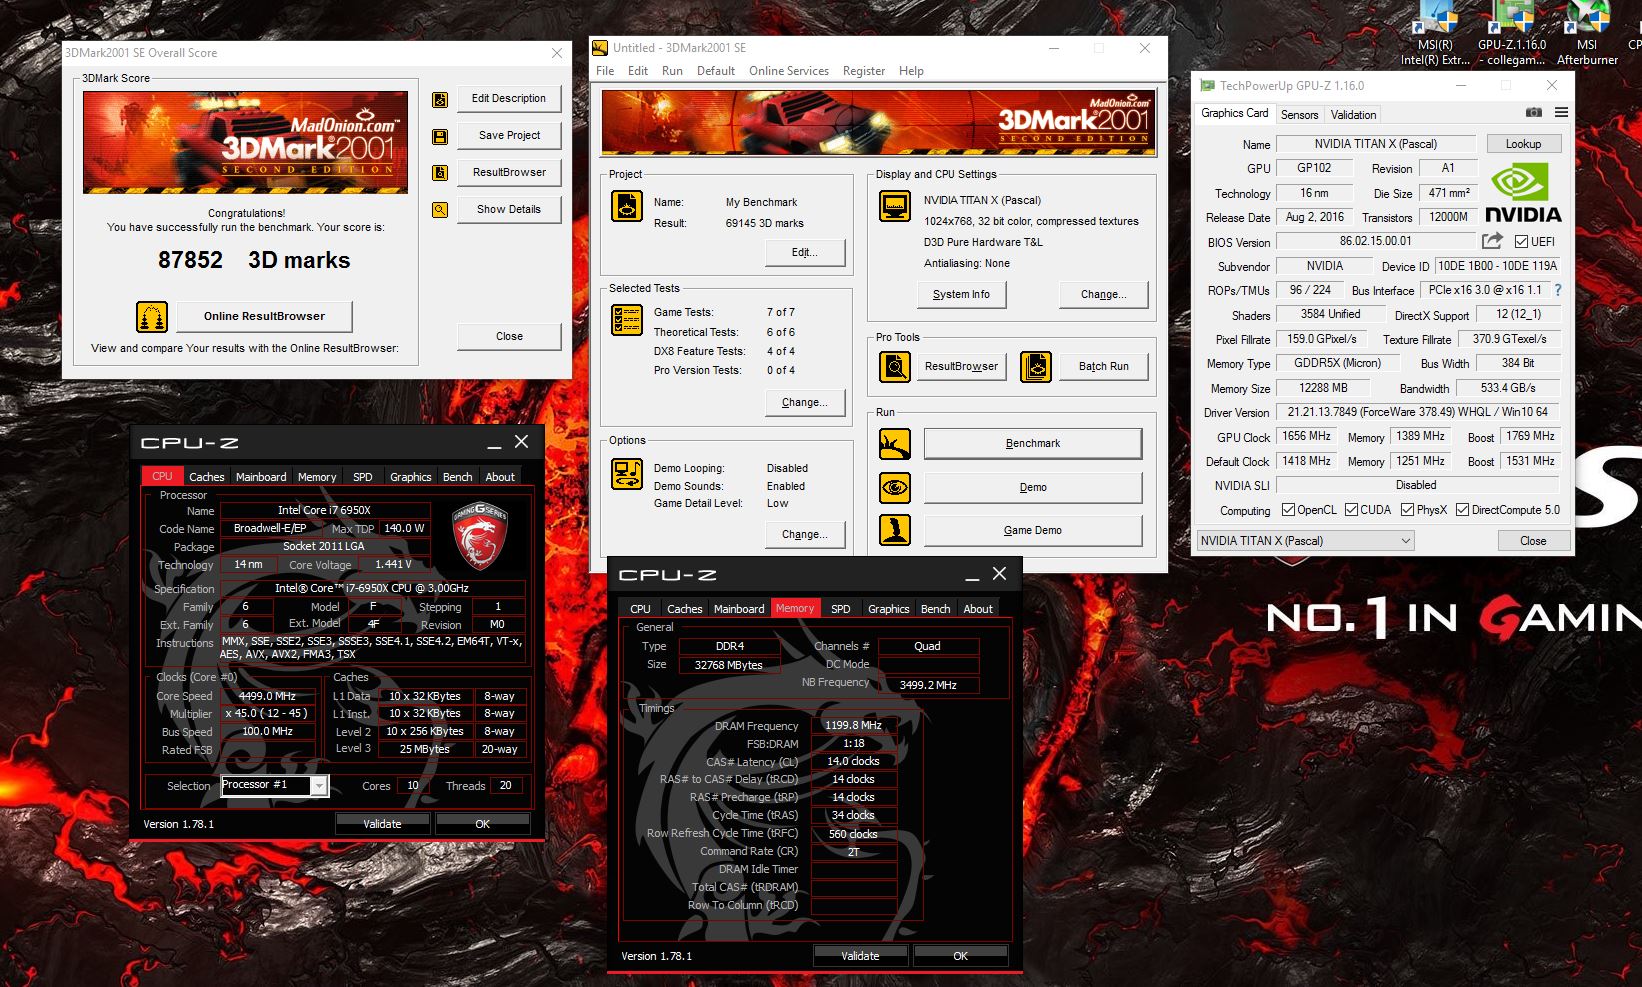This screenshot has height=987, width=1642.
Task: Open the NVIDIA TITAN X GPU selector dropdown
Action: click(x=1305, y=541)
